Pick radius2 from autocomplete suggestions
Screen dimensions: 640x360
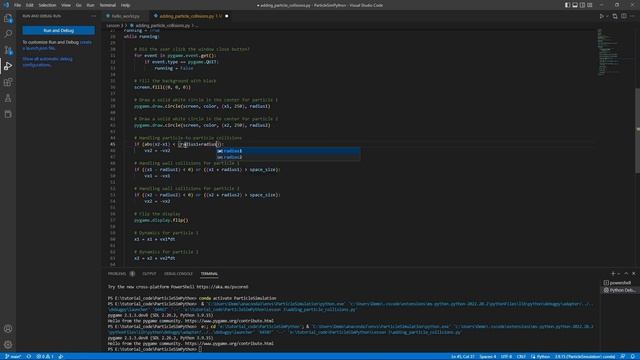click(x=288, y=157)
